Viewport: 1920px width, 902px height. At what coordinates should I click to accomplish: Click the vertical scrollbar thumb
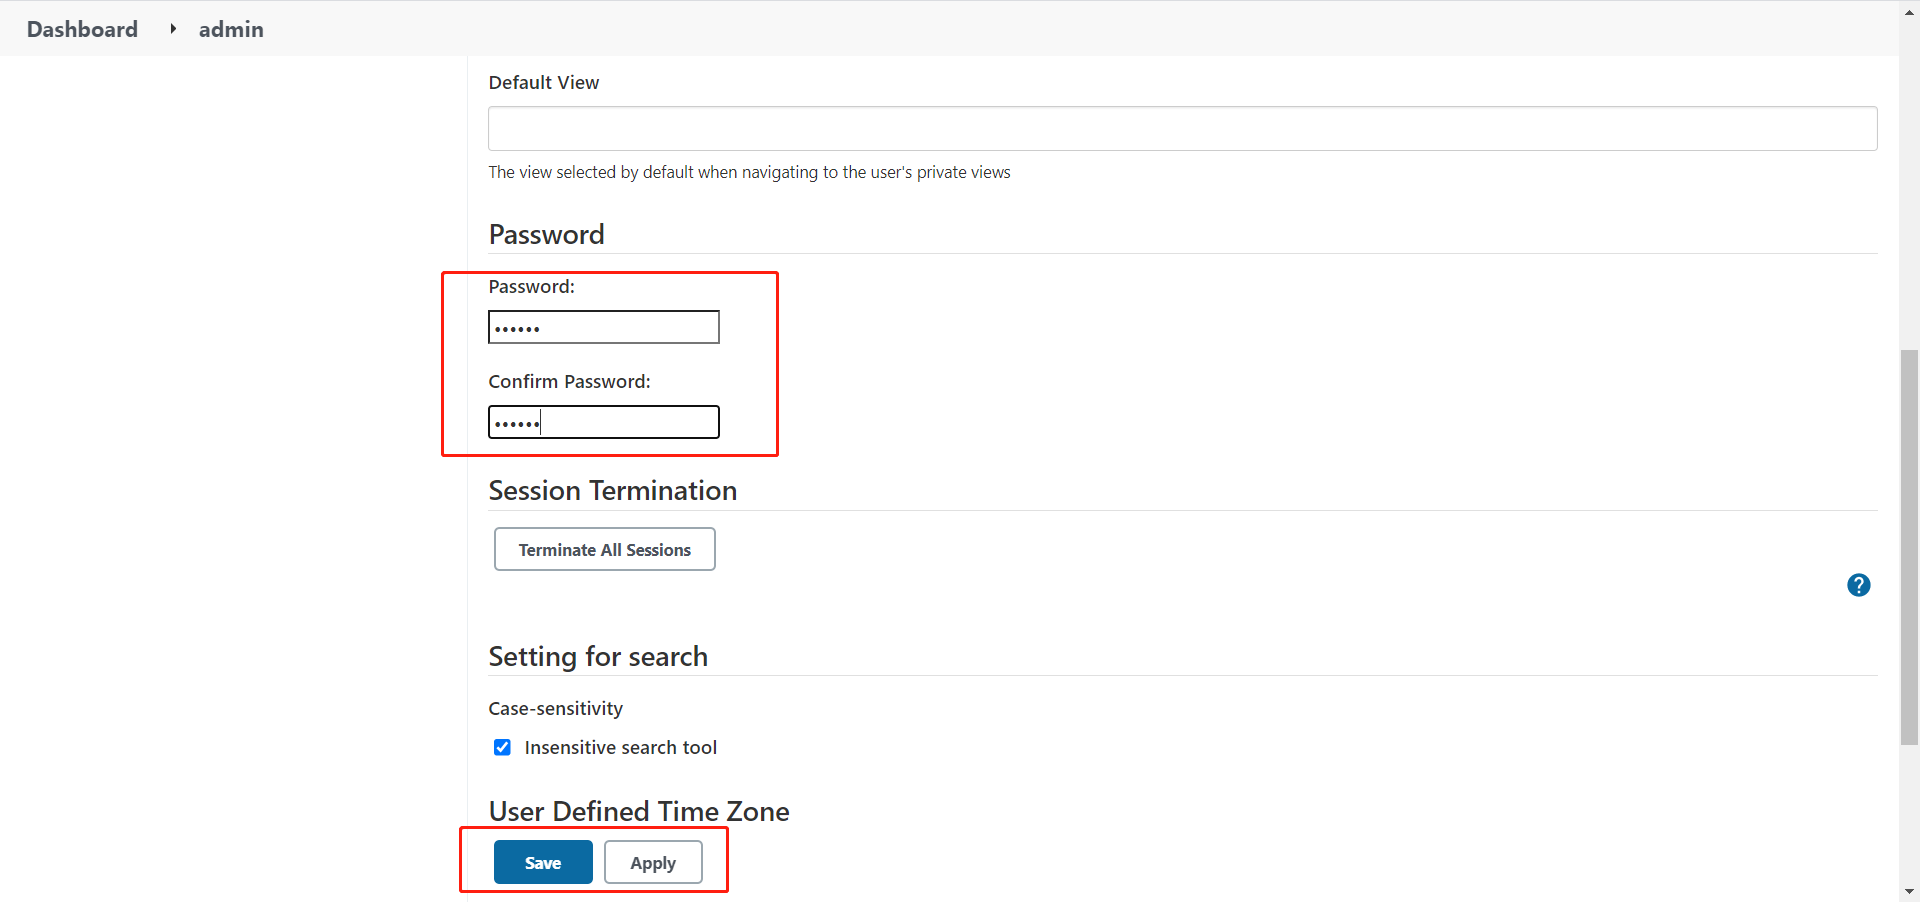pos(1909,545)
